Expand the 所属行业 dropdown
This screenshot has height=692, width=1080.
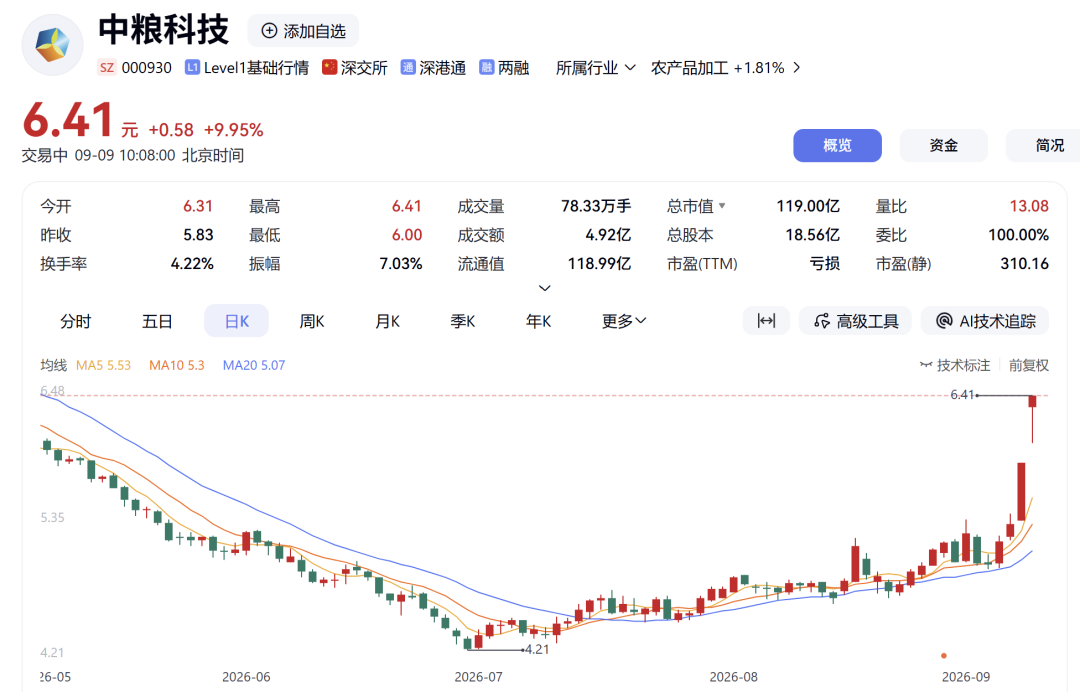596,67
